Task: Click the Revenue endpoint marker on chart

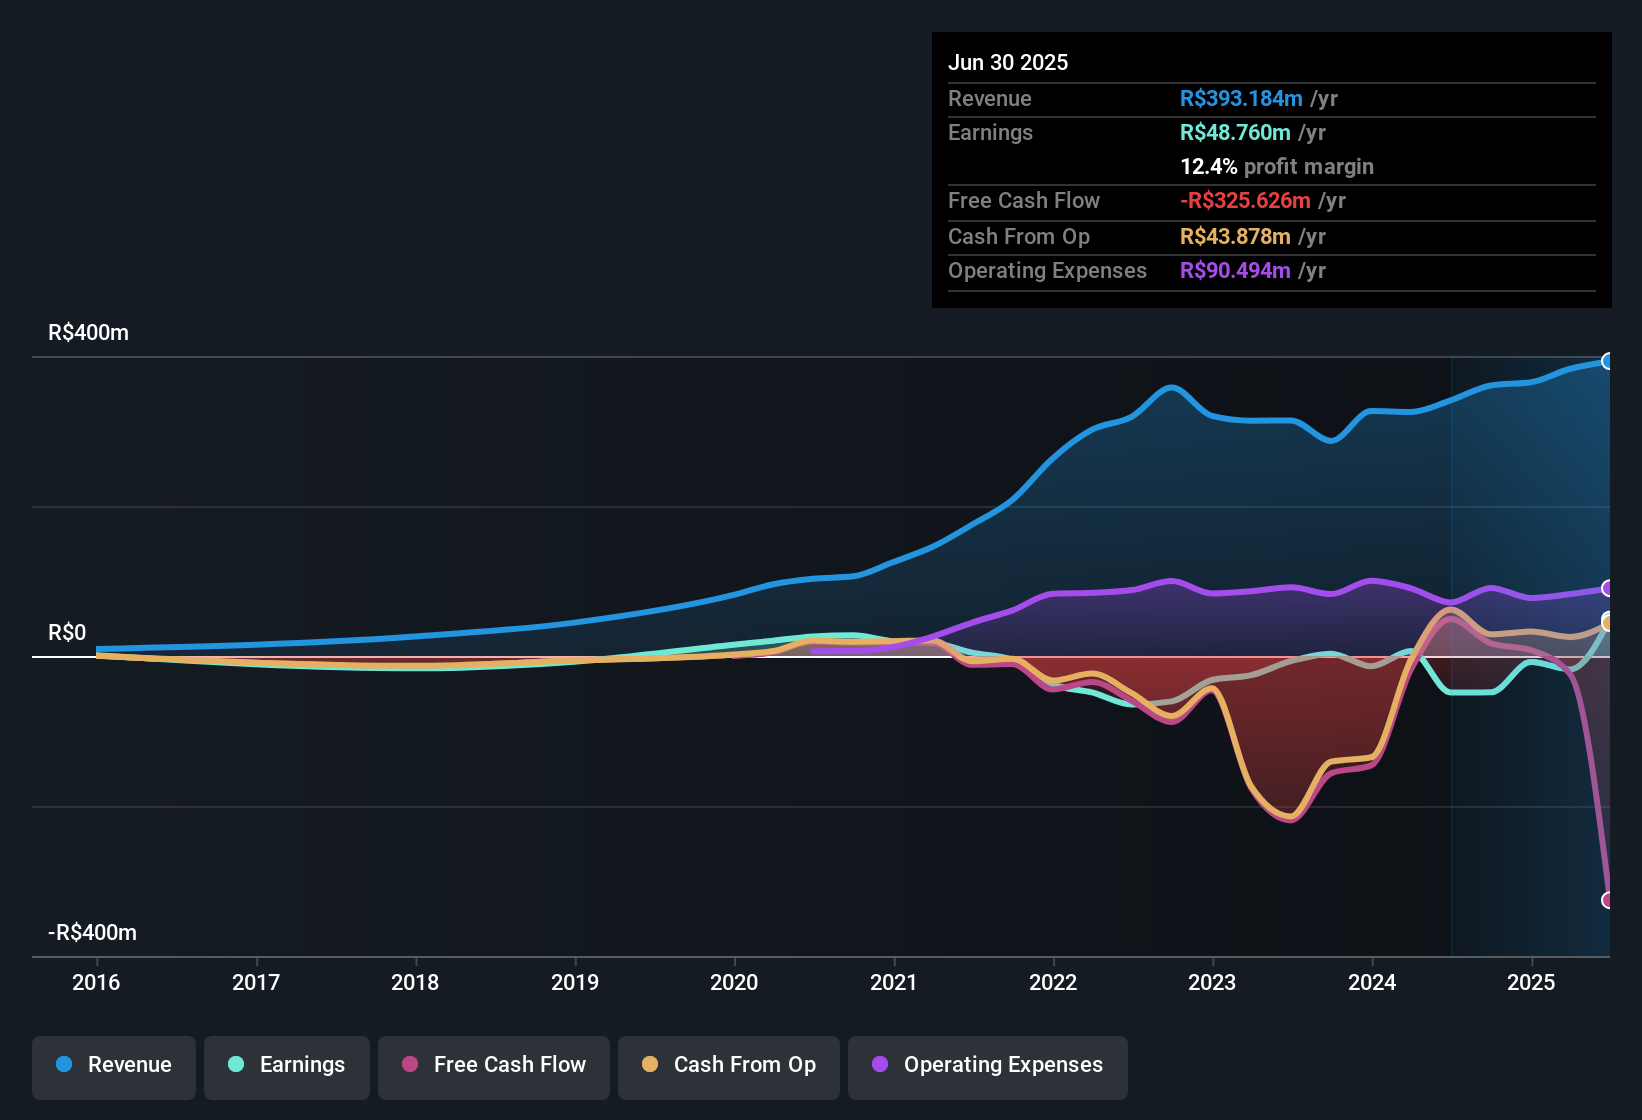Action: point(1608,361)
